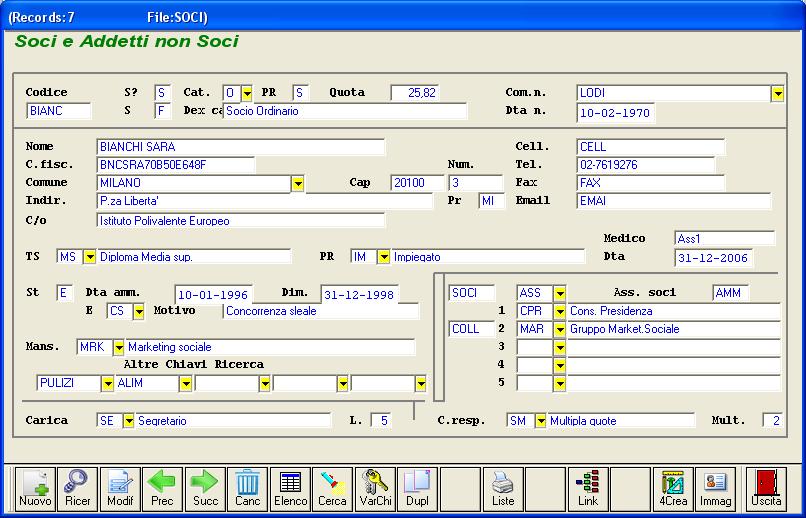The image size is (806, 518).
Task: Open the Elenco list table icon
Action: 290,489
